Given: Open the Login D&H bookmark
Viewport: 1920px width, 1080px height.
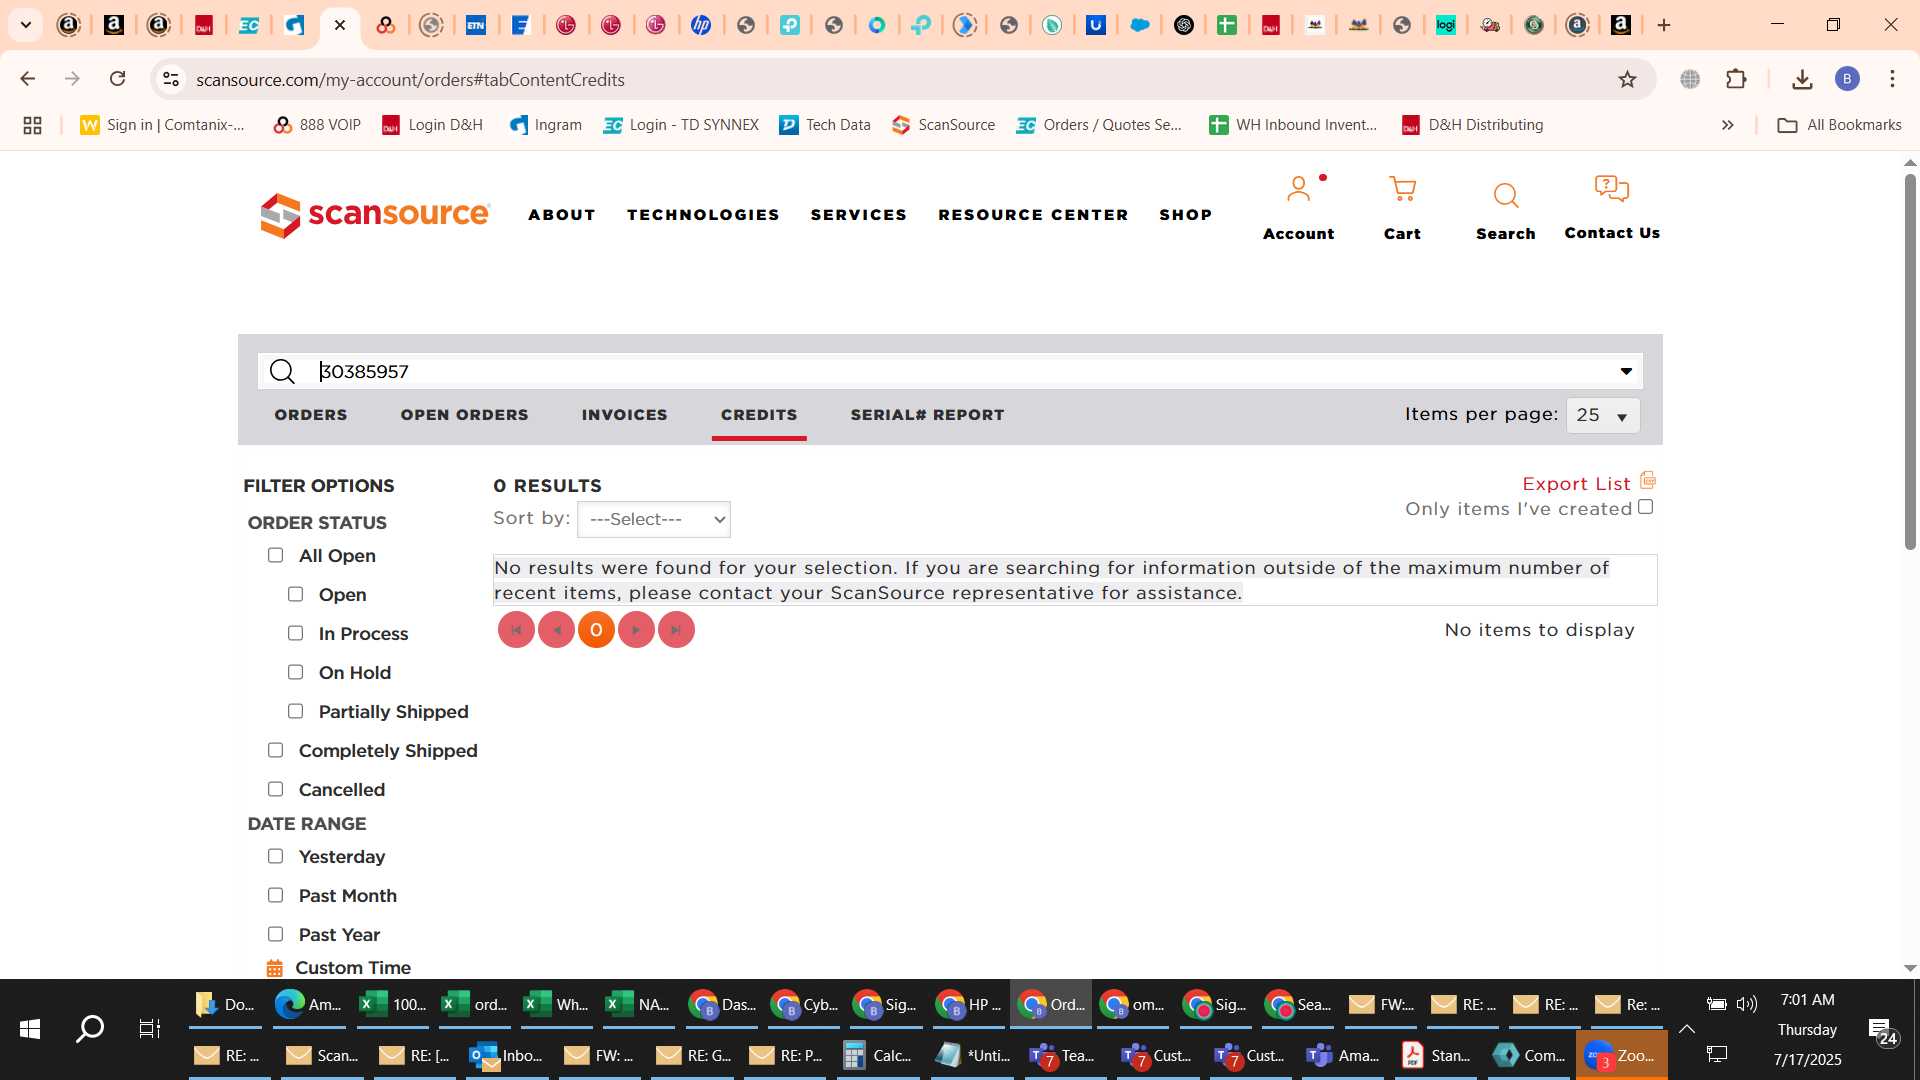Looking at the screenshot, I should (x=432, y=125).
